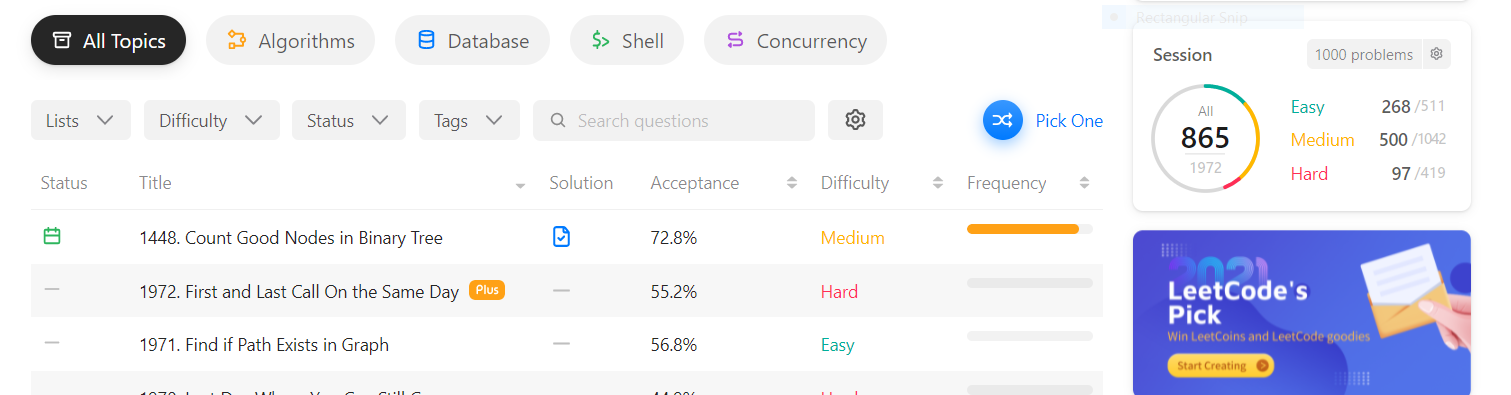Open the Status filter dropdown
This screenshot has height=395, width=1511.
[349, 120]
